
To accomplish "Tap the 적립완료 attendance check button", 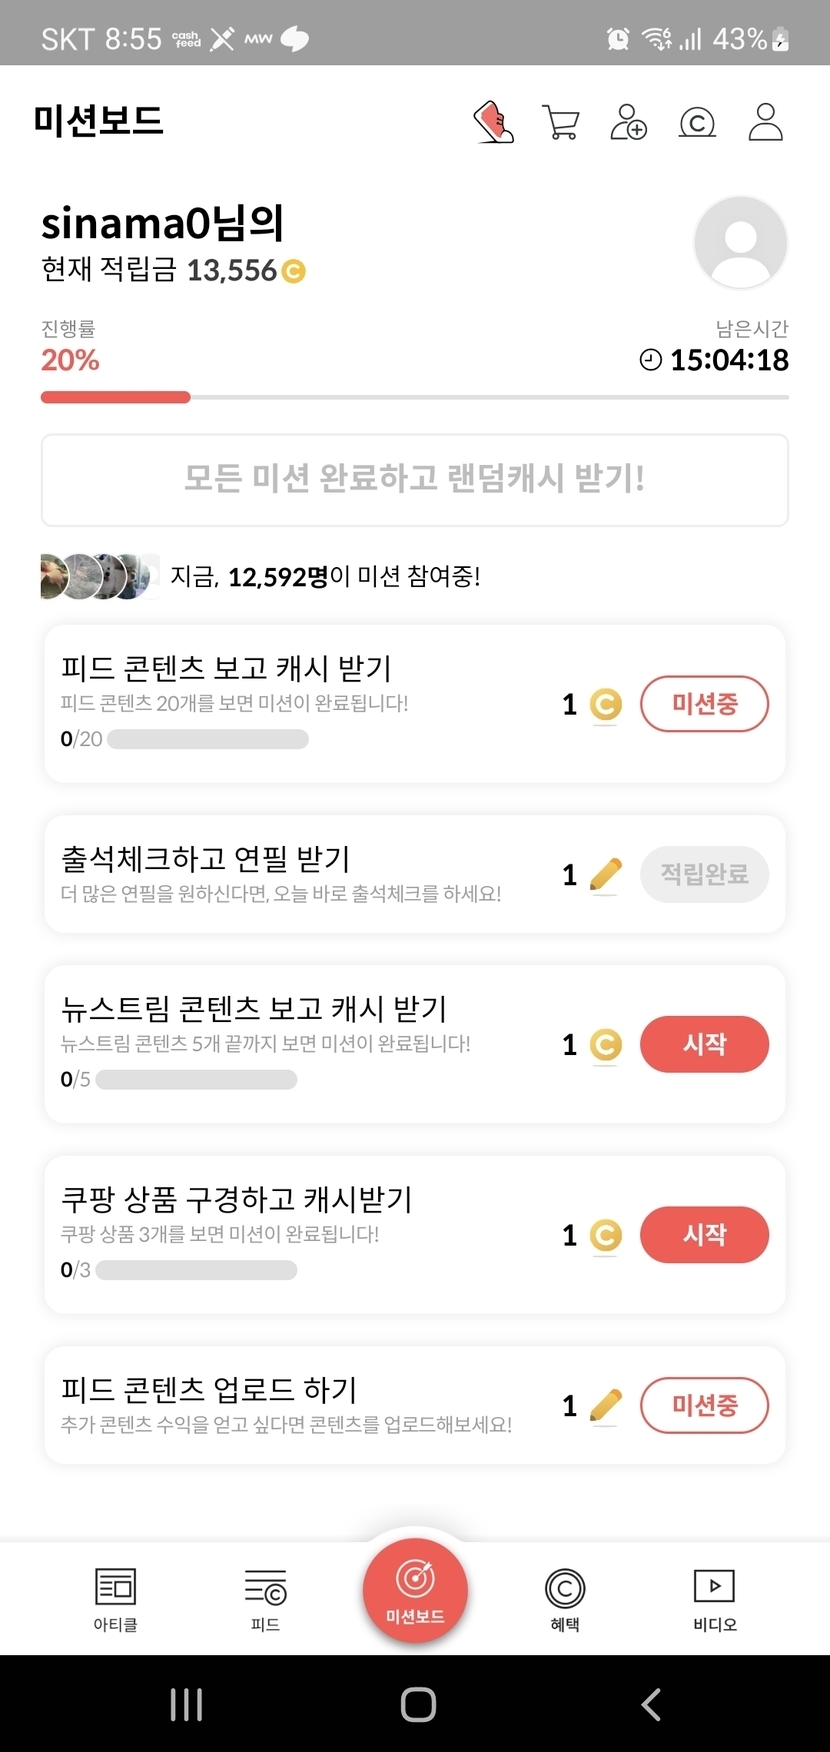I will [x=704, y=874].
